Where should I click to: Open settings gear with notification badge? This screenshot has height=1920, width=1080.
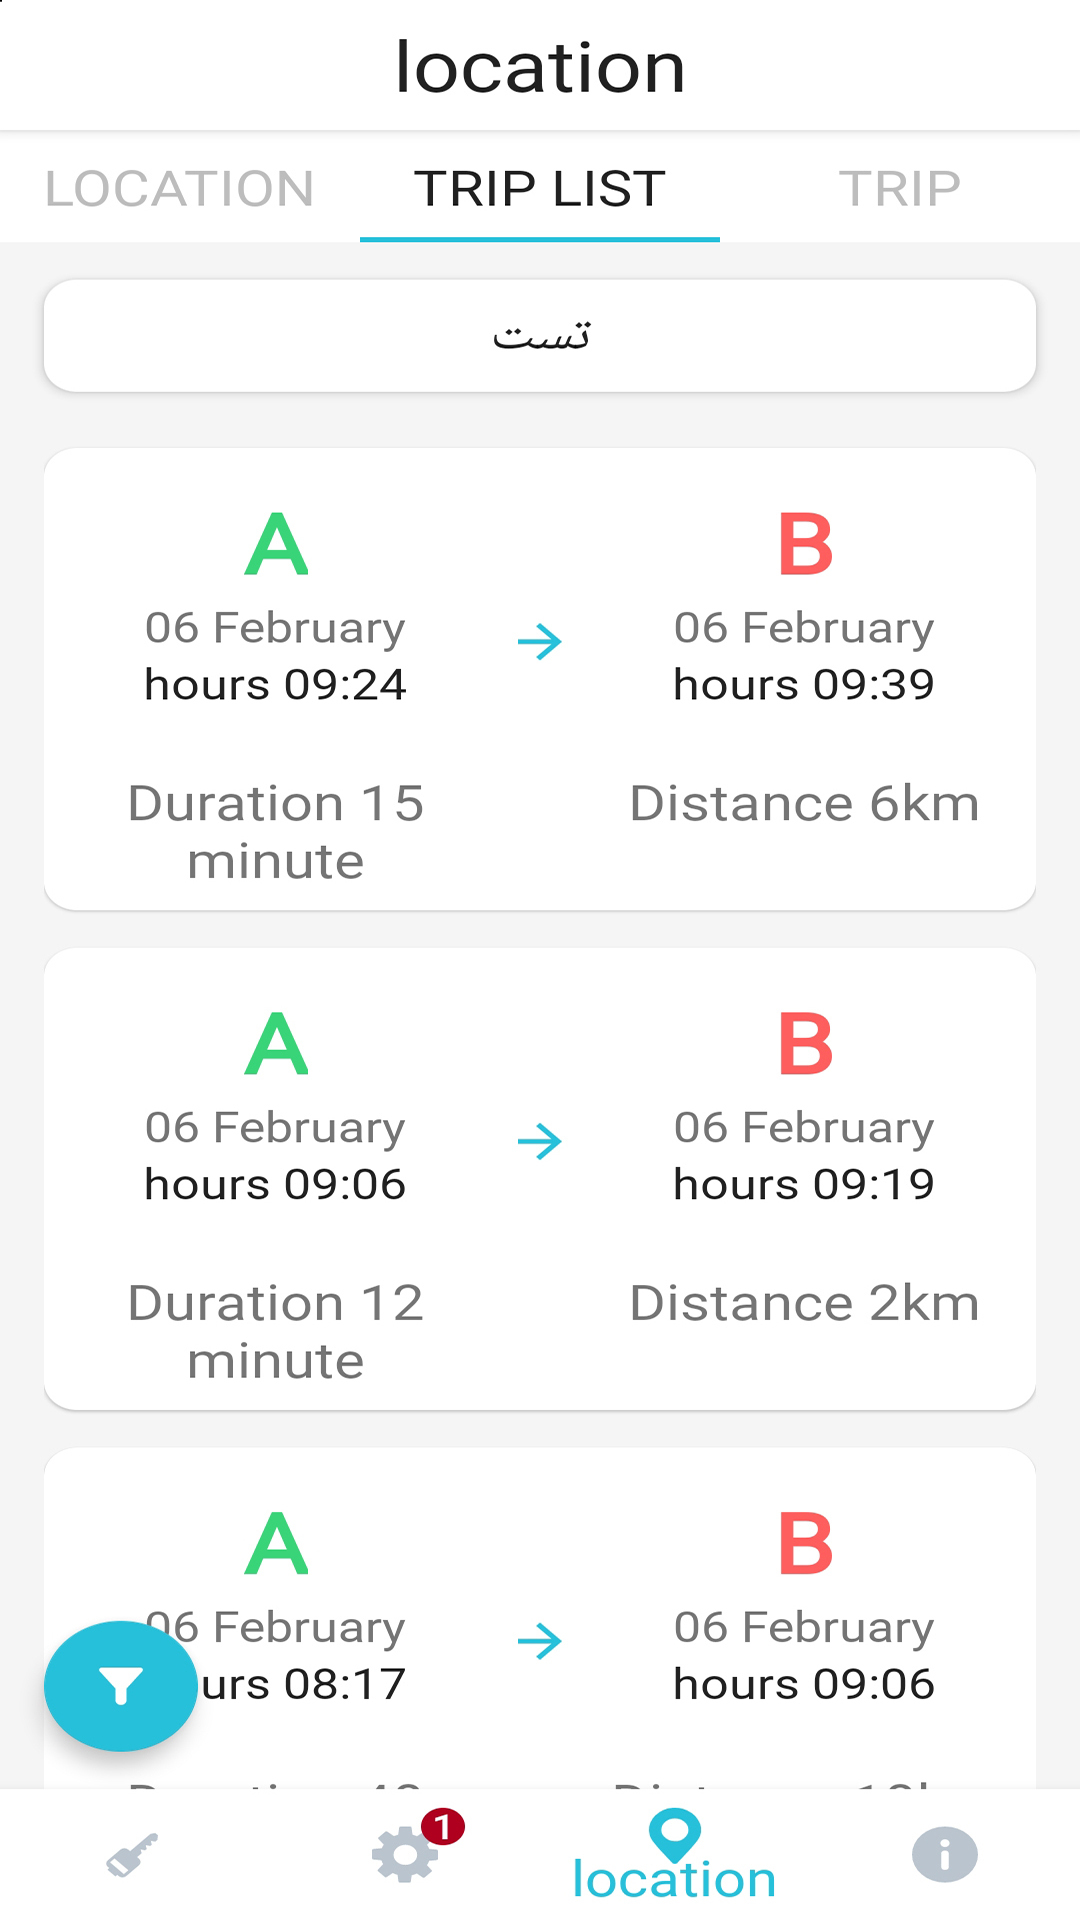pos(405,1853)
